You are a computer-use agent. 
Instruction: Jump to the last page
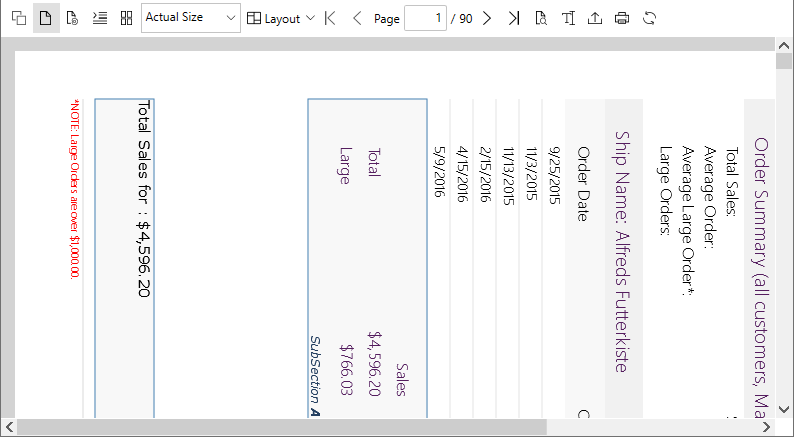coord(513,18)
